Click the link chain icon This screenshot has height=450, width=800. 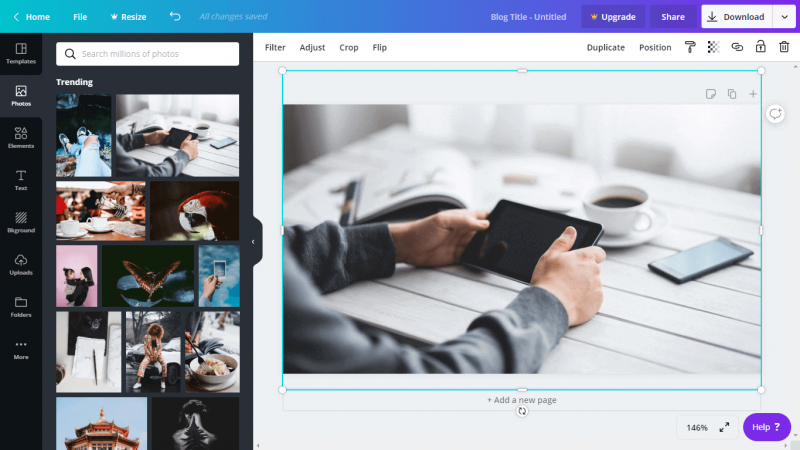[x=737, y=47]
